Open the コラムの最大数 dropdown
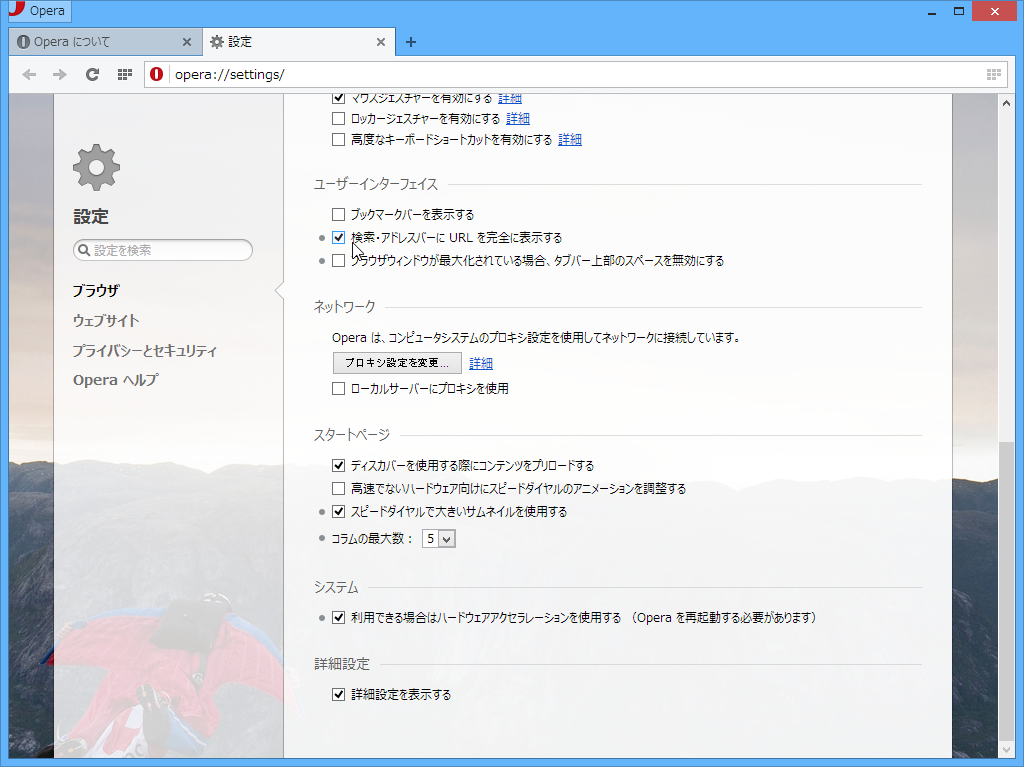Screen dimensions: 1024x767 [438, 538]
